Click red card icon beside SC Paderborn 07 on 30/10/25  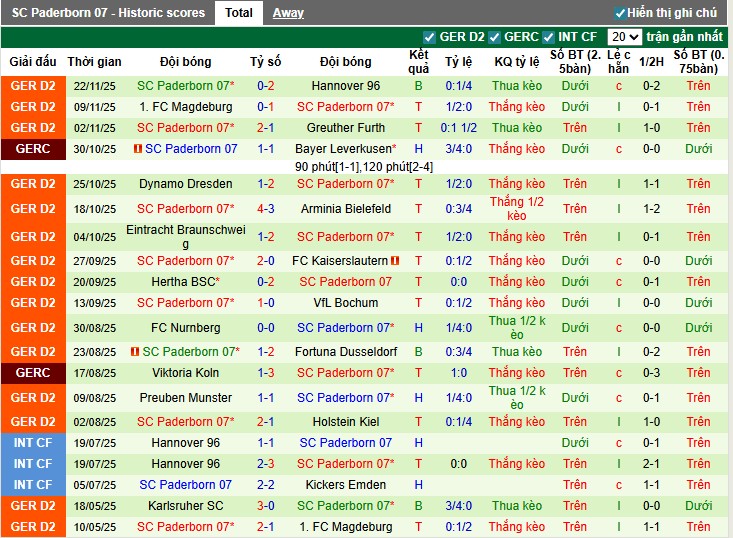coord(137,149)
